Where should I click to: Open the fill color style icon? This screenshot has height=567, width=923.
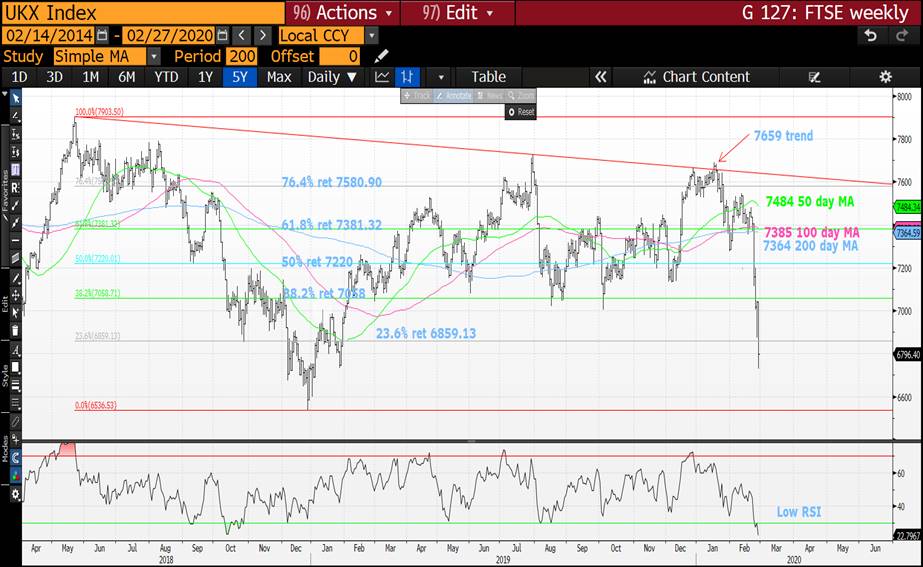coord(16,367)
